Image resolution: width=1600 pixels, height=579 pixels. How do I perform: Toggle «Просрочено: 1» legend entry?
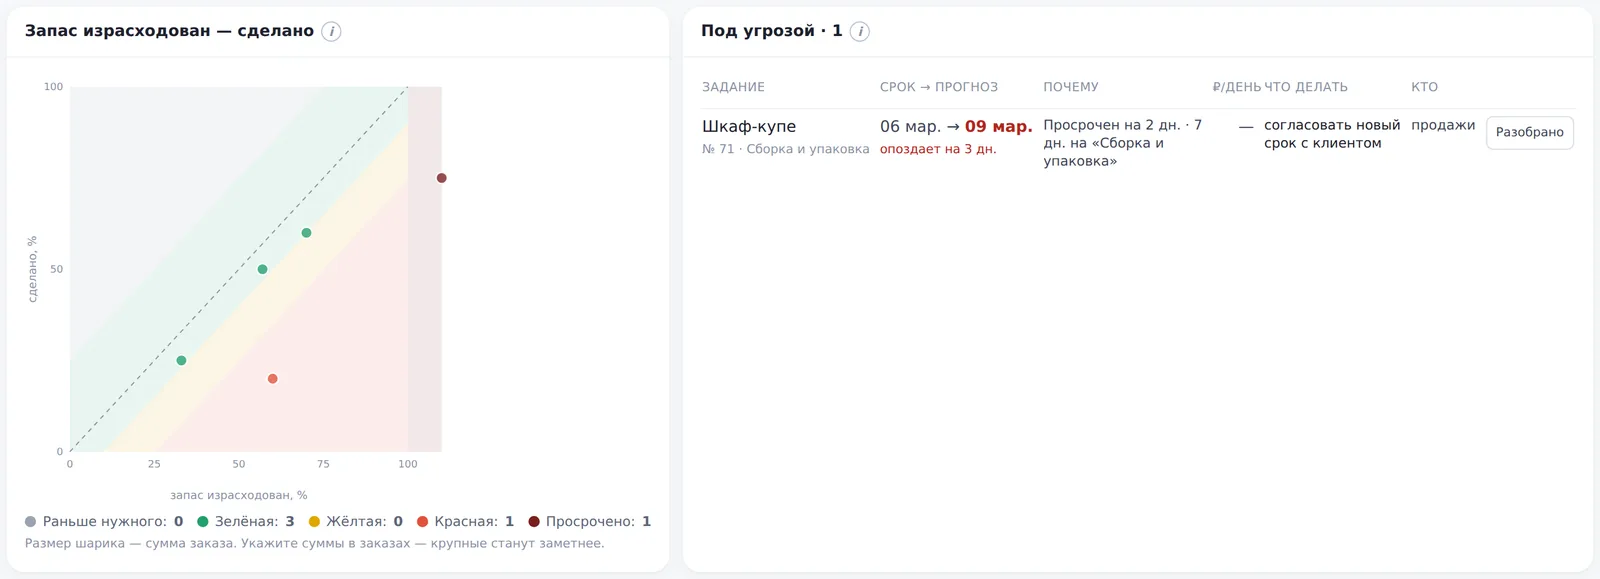coord(589,521)
